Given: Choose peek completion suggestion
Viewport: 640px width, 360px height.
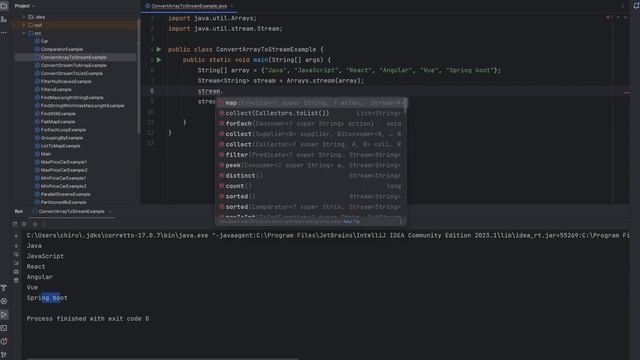Looking at the screenshot, I should (310, 165).
